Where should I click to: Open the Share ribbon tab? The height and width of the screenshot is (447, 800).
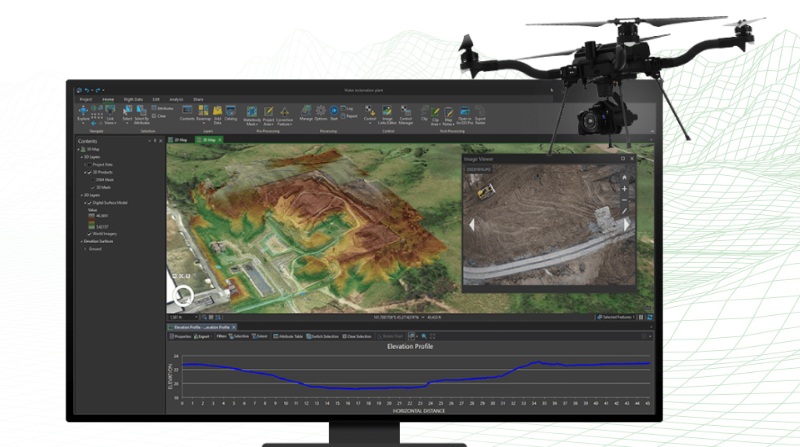click(198, 100)
